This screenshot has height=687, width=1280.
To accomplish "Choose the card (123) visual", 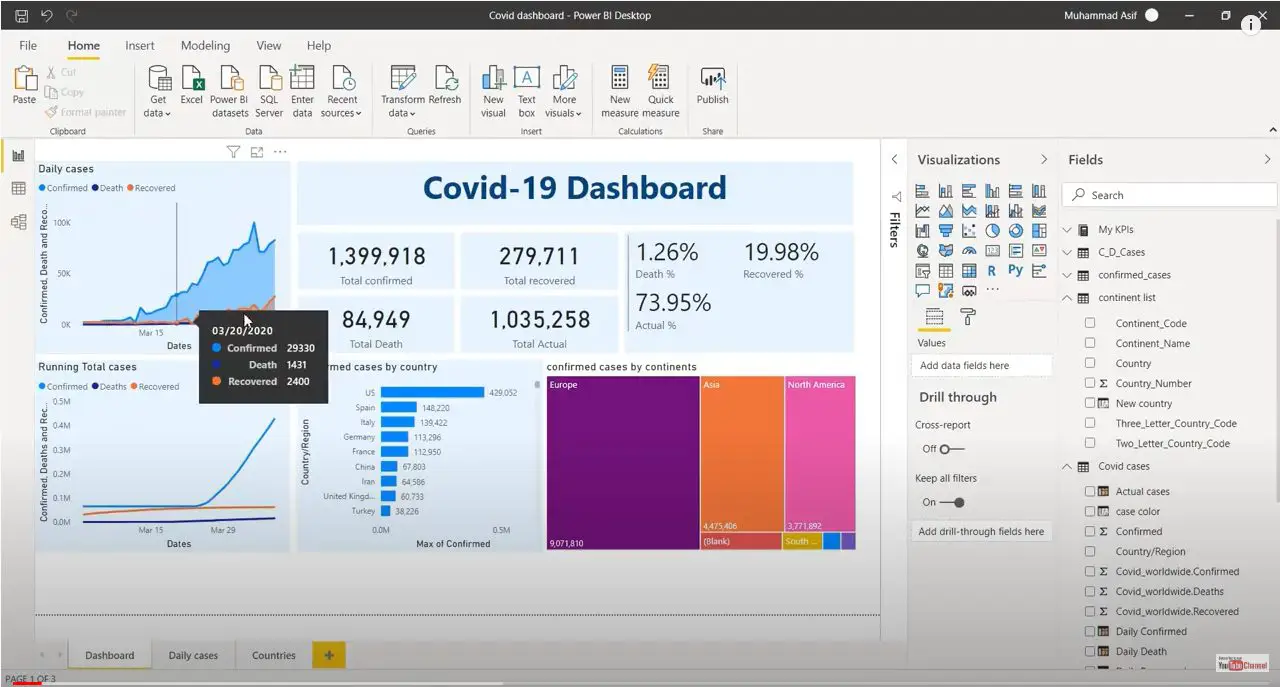I will [992, 250].
